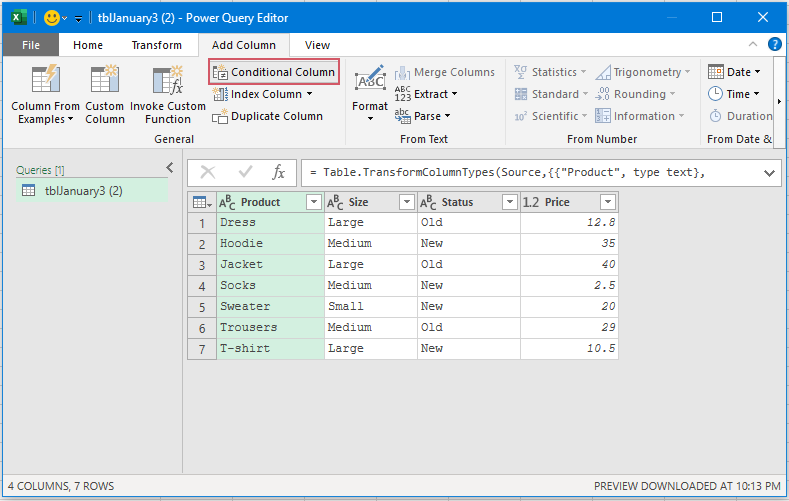
Task: Open the Status column filter dropdown
Action: pos(508,202)
